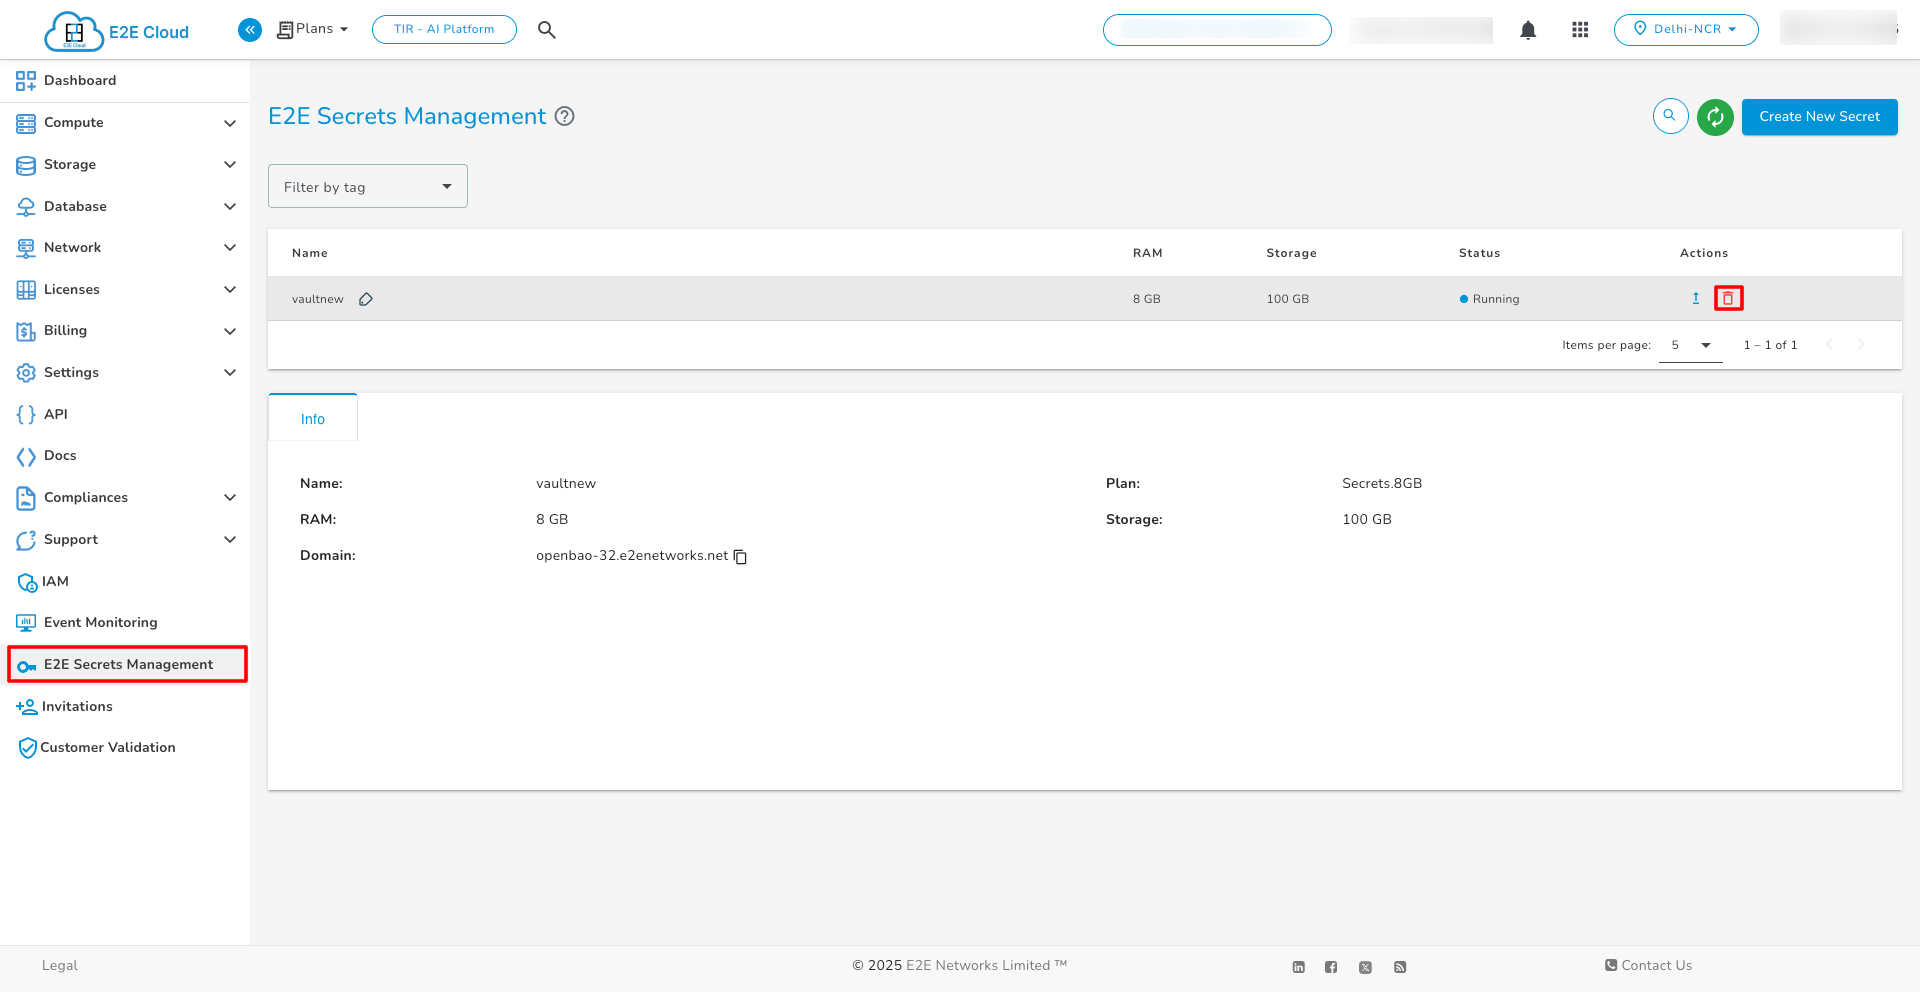Click the top bar search magnifier
1920x992 pixels.
click(546, 30)
